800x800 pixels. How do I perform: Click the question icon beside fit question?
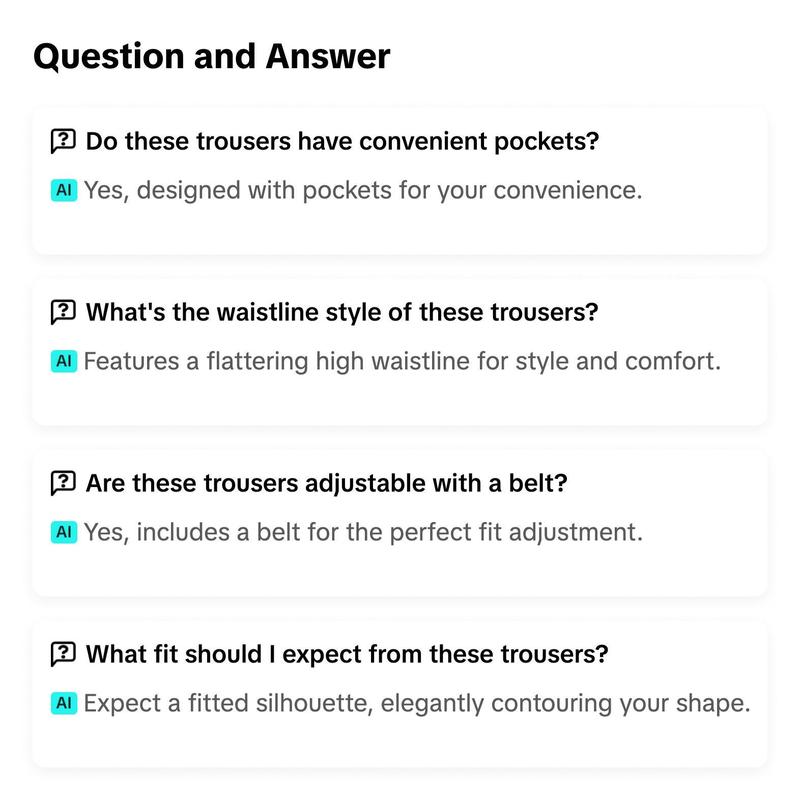[x=63, y=654]
